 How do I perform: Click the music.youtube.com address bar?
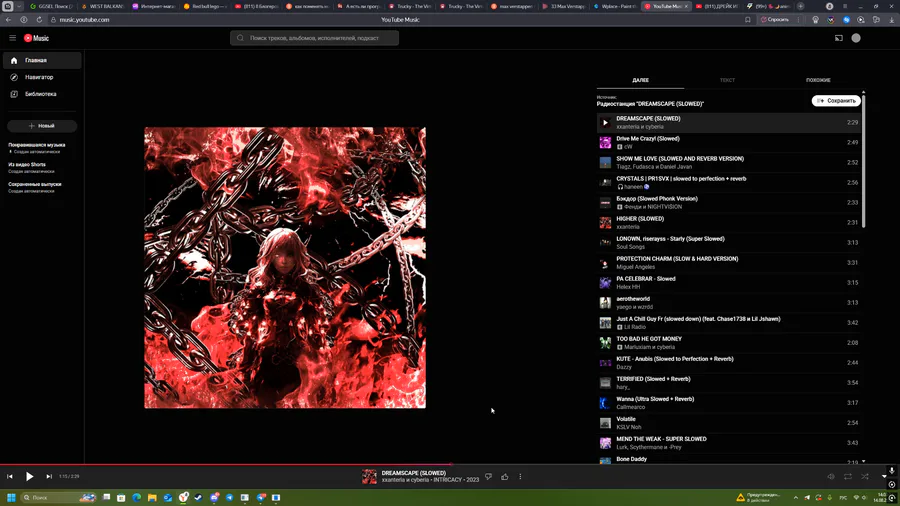coord(84,20)
